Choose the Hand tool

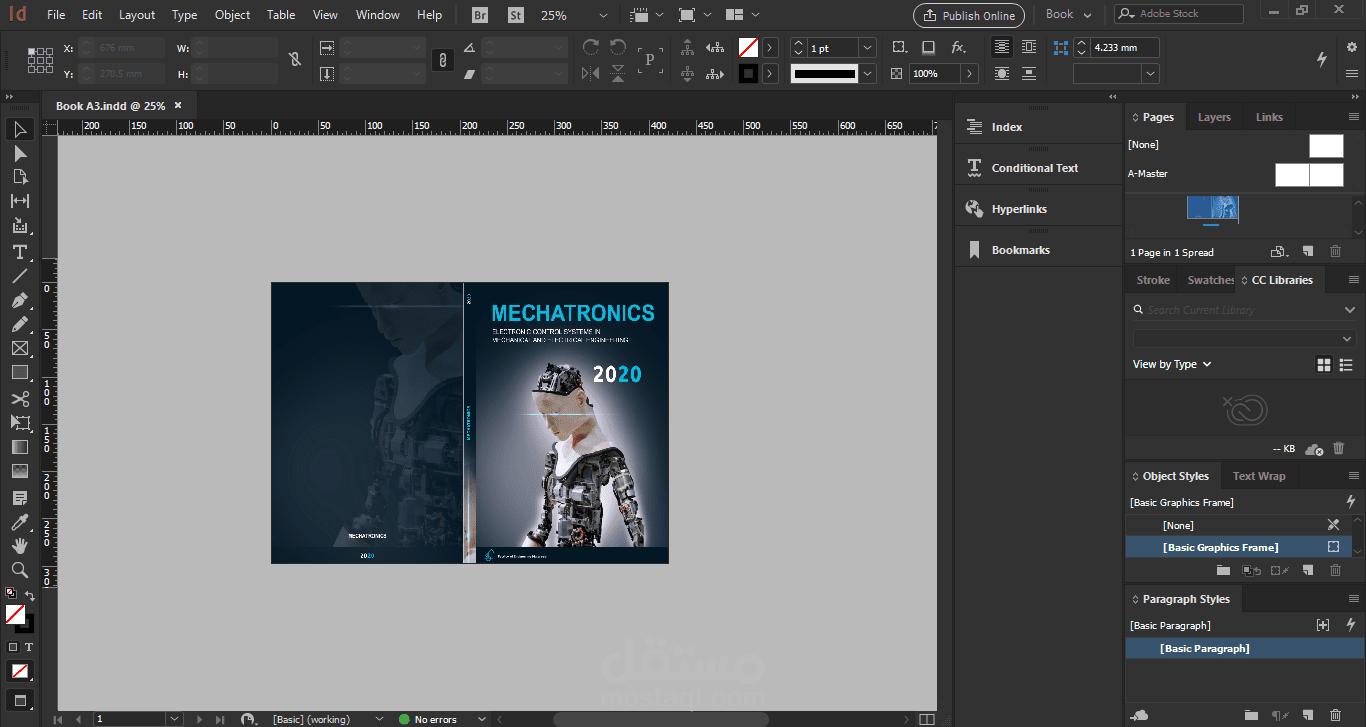pos(19,546)
